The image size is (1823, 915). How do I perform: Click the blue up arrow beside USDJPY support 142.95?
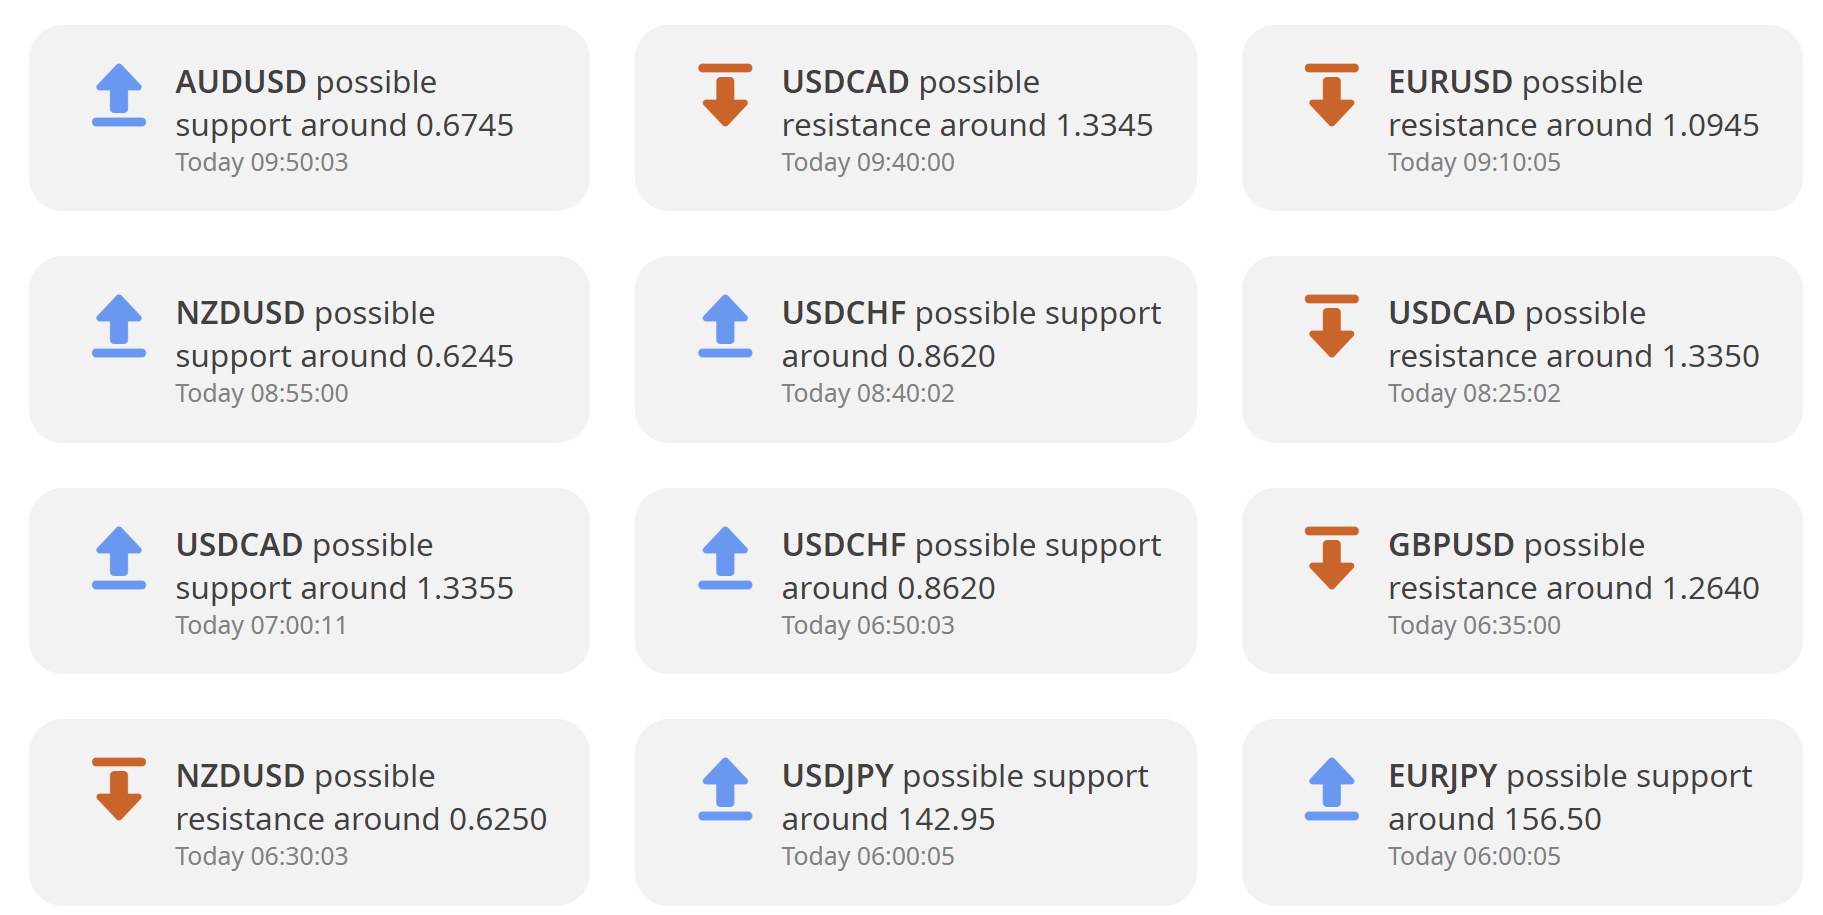725,789
